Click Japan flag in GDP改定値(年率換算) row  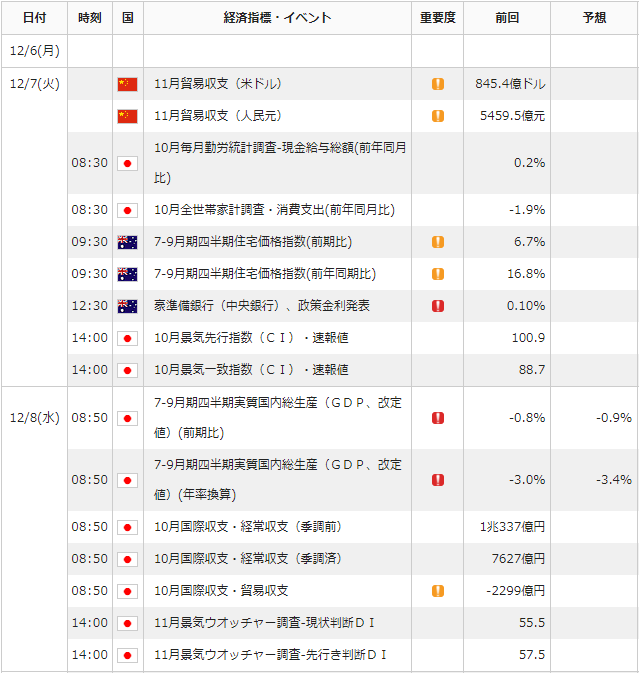(x=127, y=480)
